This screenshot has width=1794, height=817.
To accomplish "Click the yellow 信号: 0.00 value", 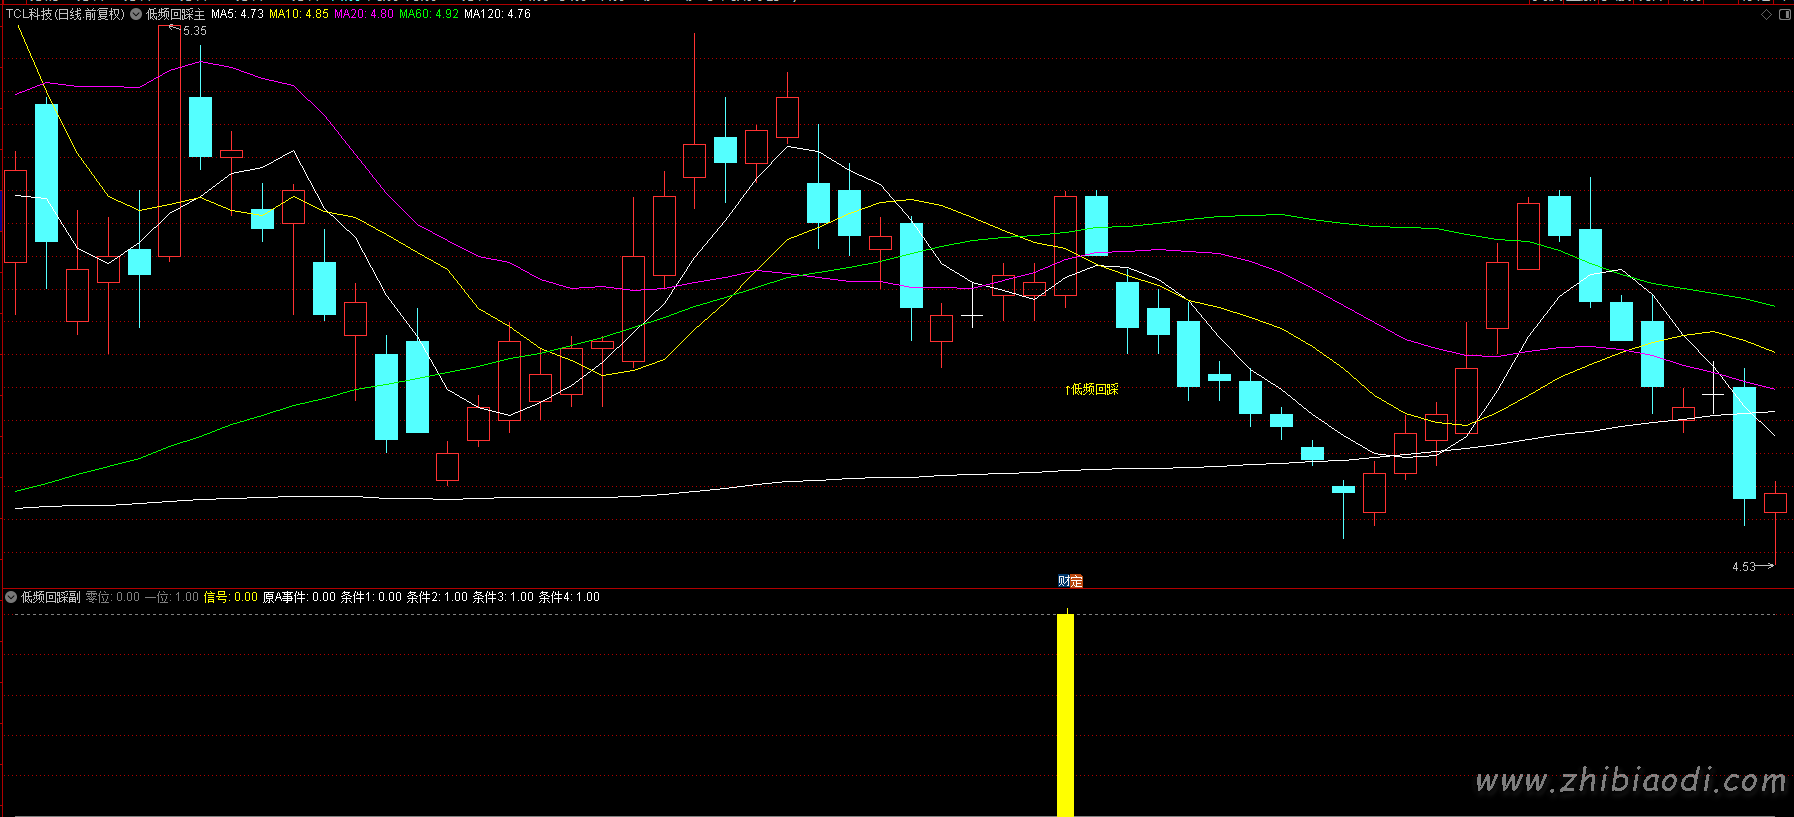I will point(231,597).
